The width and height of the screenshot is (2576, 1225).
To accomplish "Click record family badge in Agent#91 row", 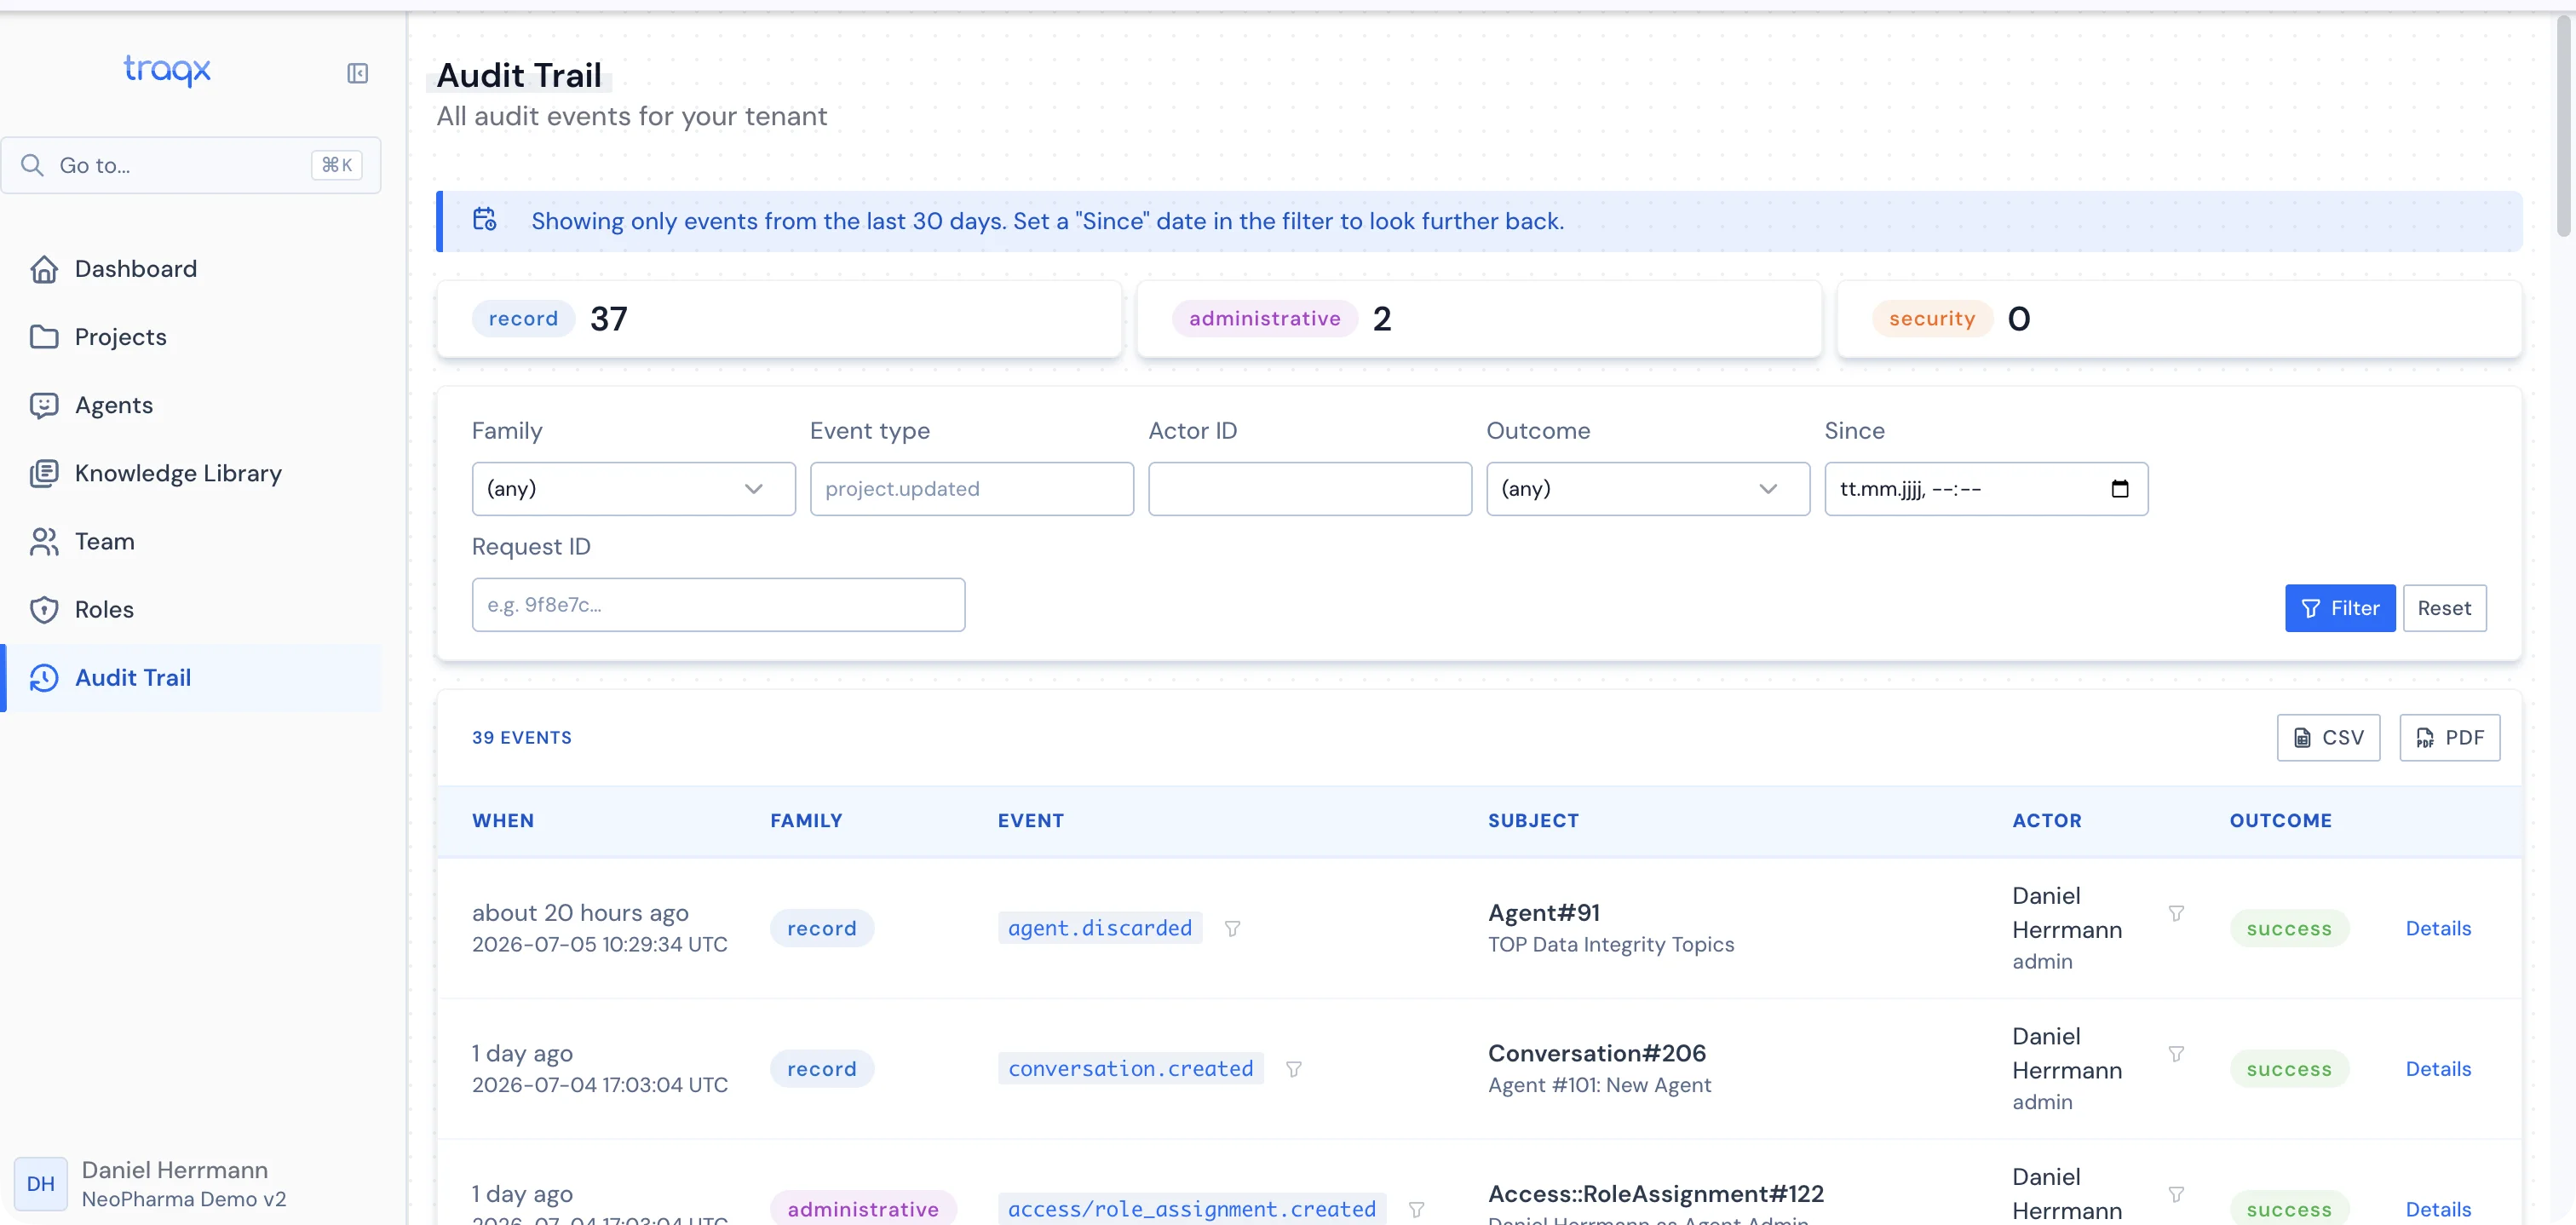I will [821, 929].
